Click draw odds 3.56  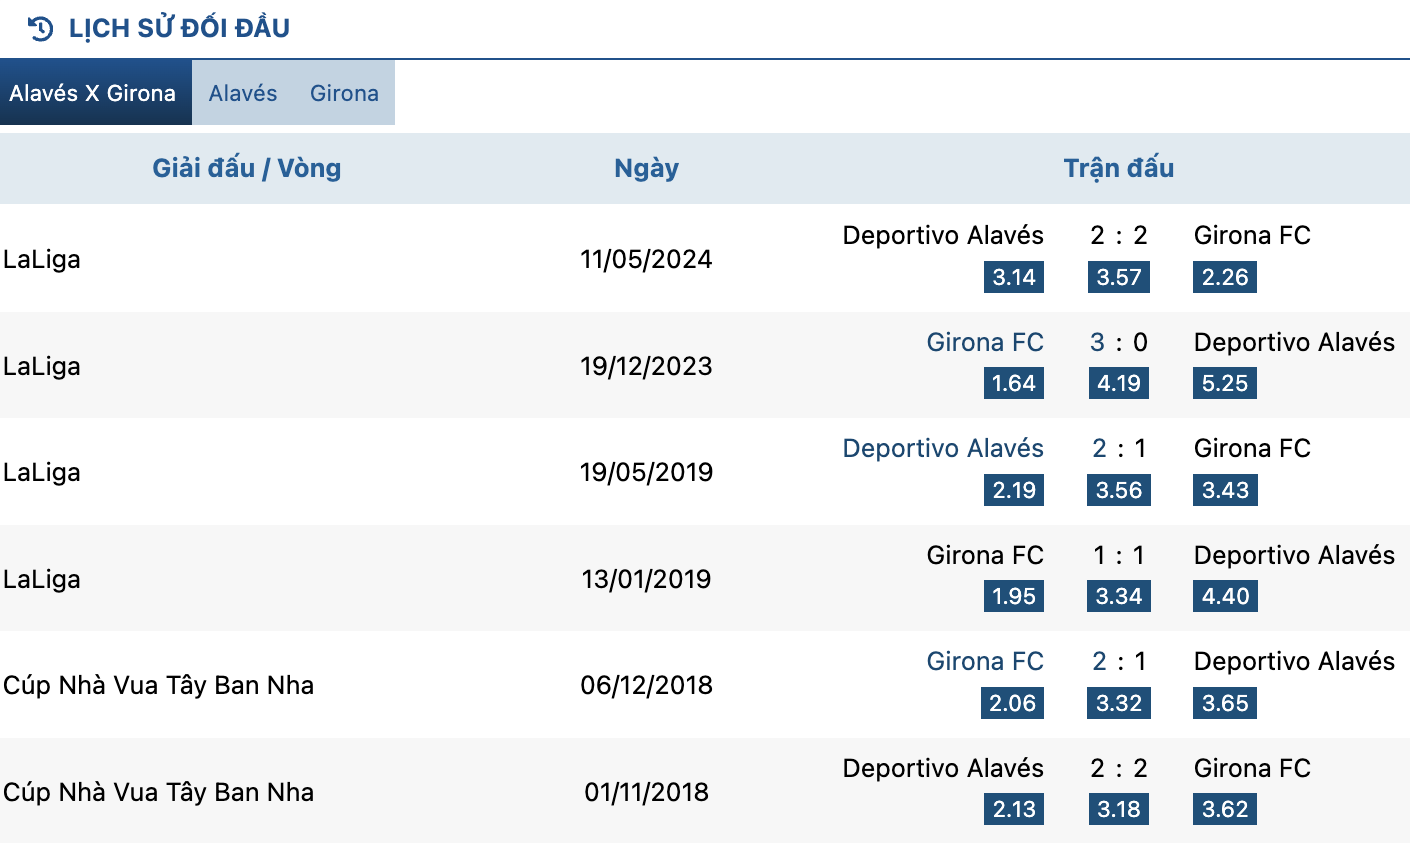coord(1119,490)
